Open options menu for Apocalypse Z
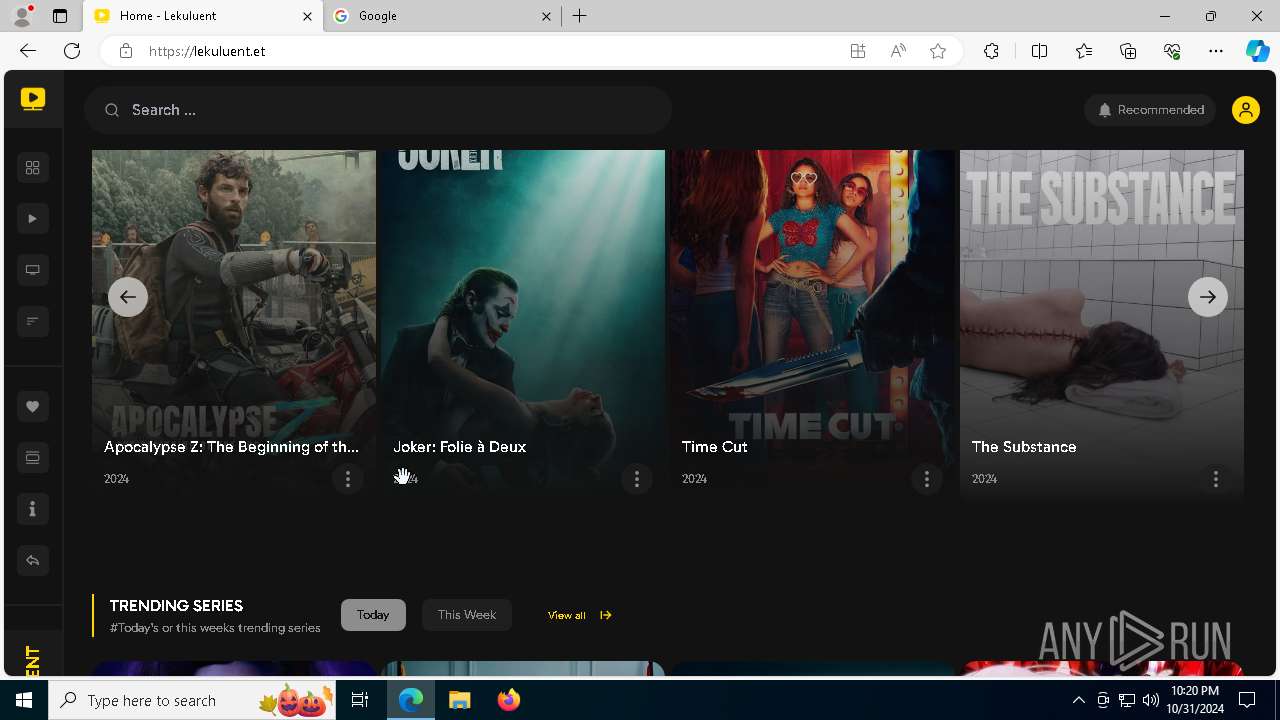The width and height of the screenshot is (1280, 720). click(x=348, y=479)
